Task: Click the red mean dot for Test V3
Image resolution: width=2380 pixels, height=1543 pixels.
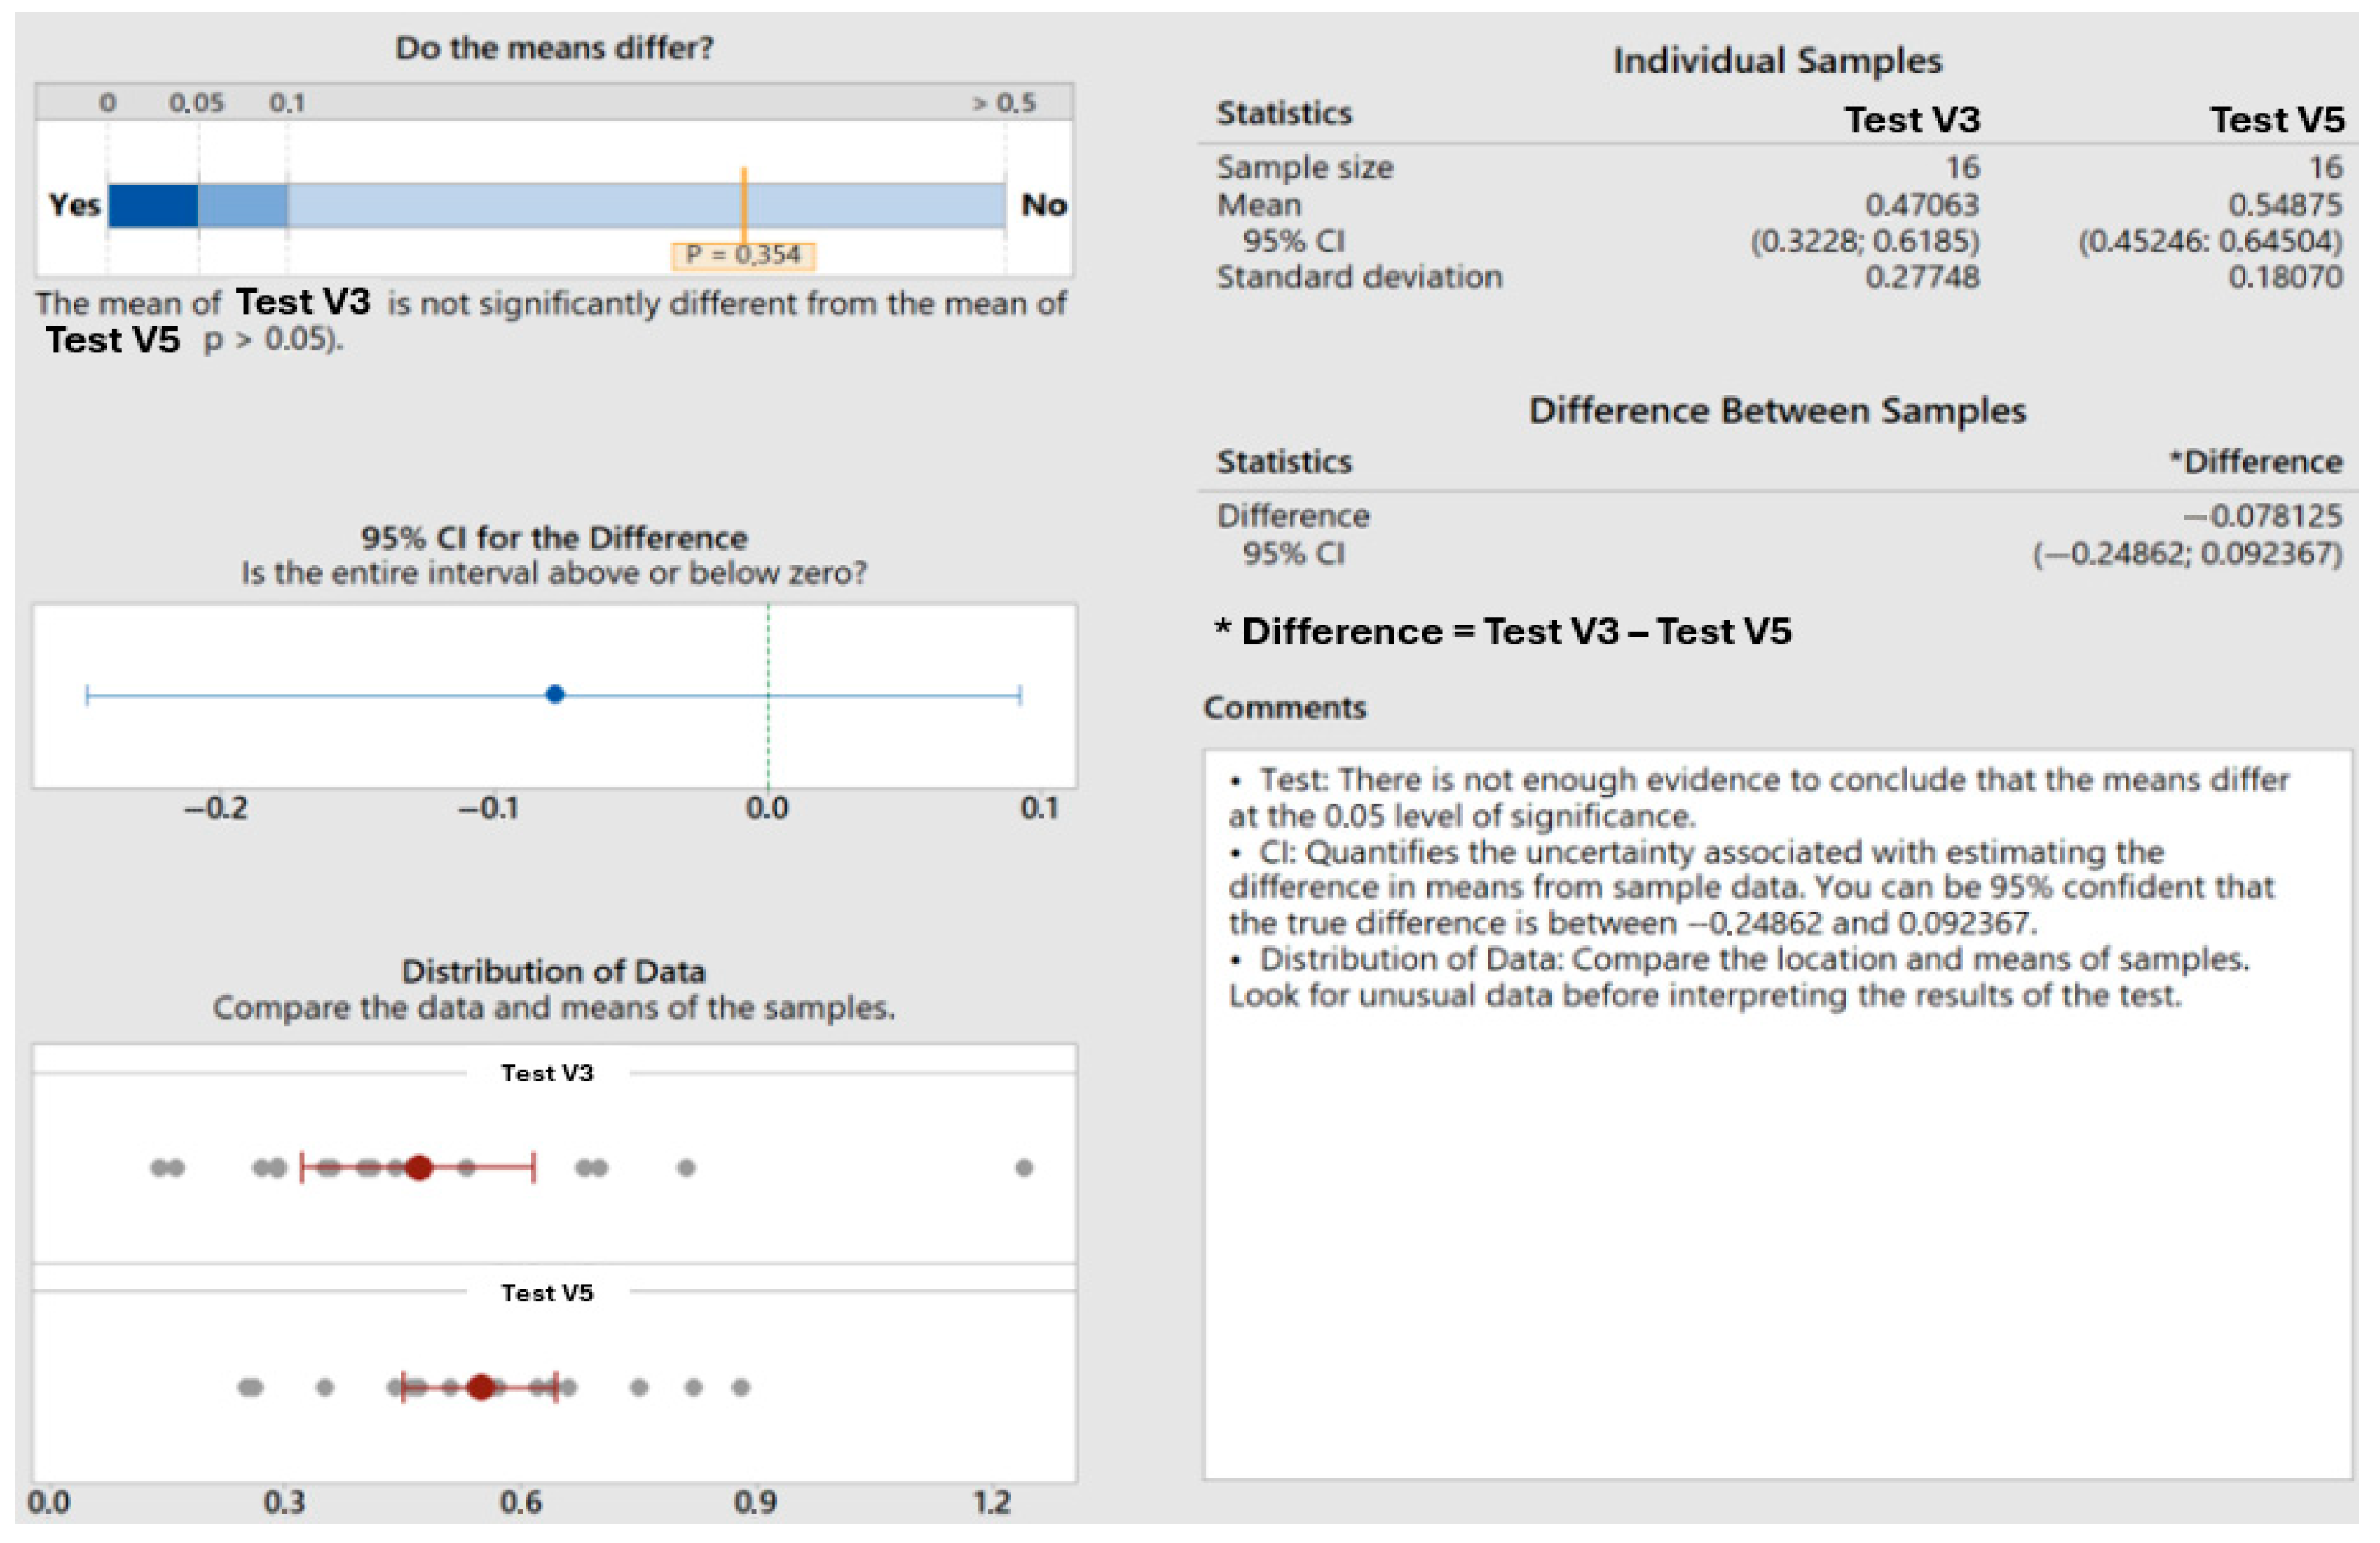Action: click(419, 1167)
